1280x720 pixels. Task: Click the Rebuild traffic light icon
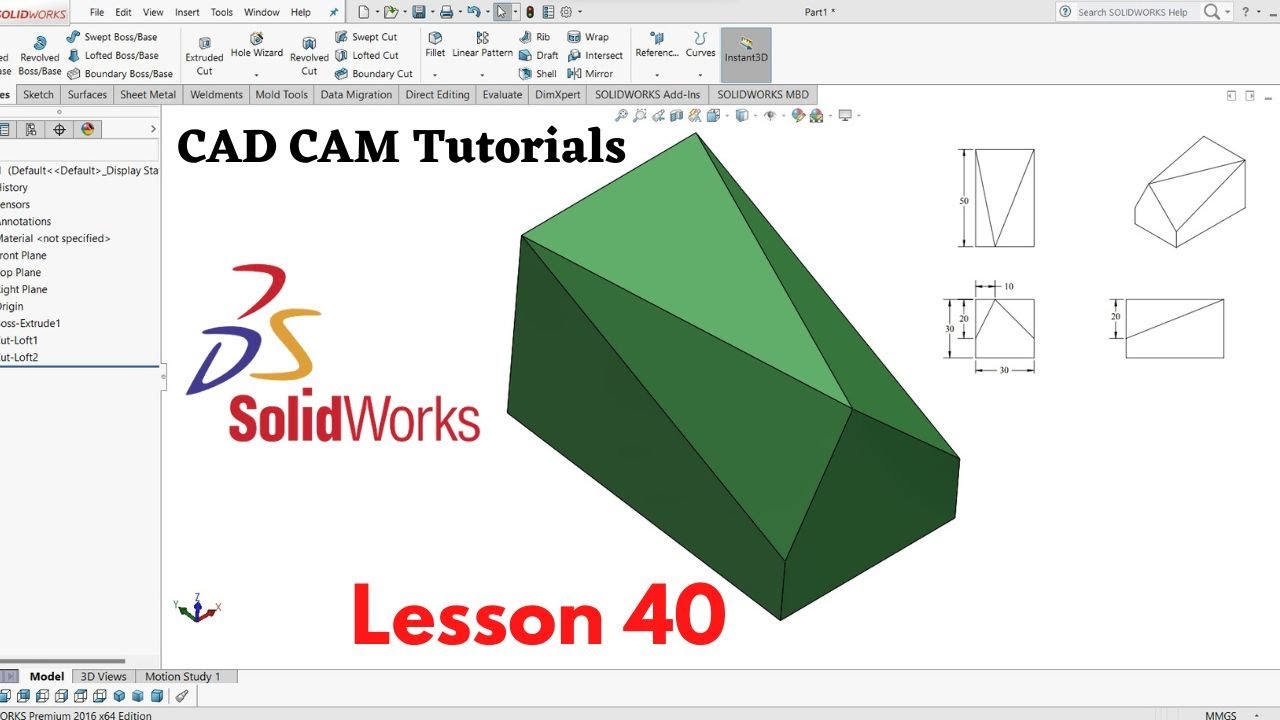click(x=530, y=12)
